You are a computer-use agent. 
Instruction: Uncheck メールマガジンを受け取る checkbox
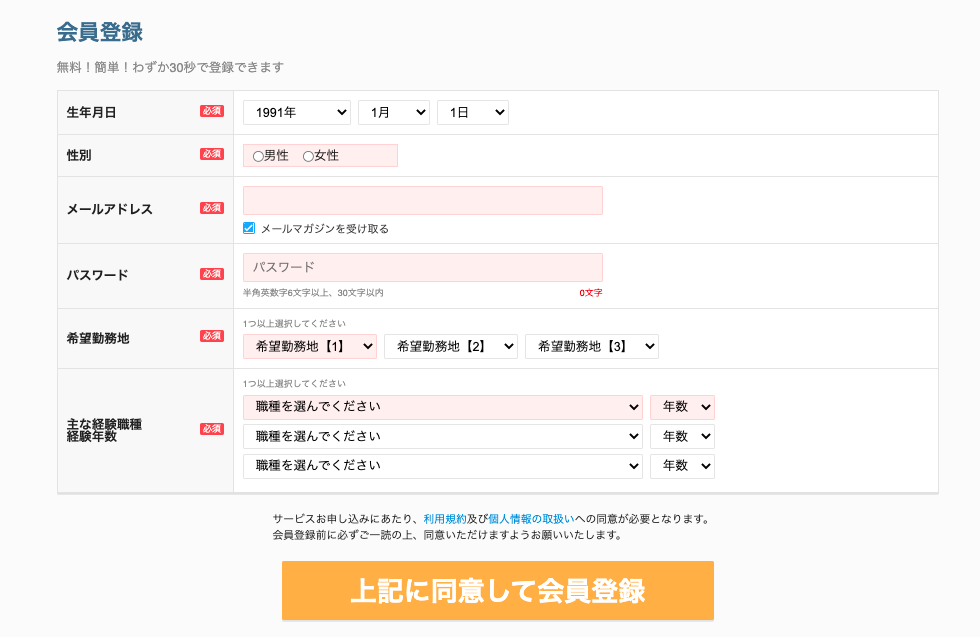[250, 228]
